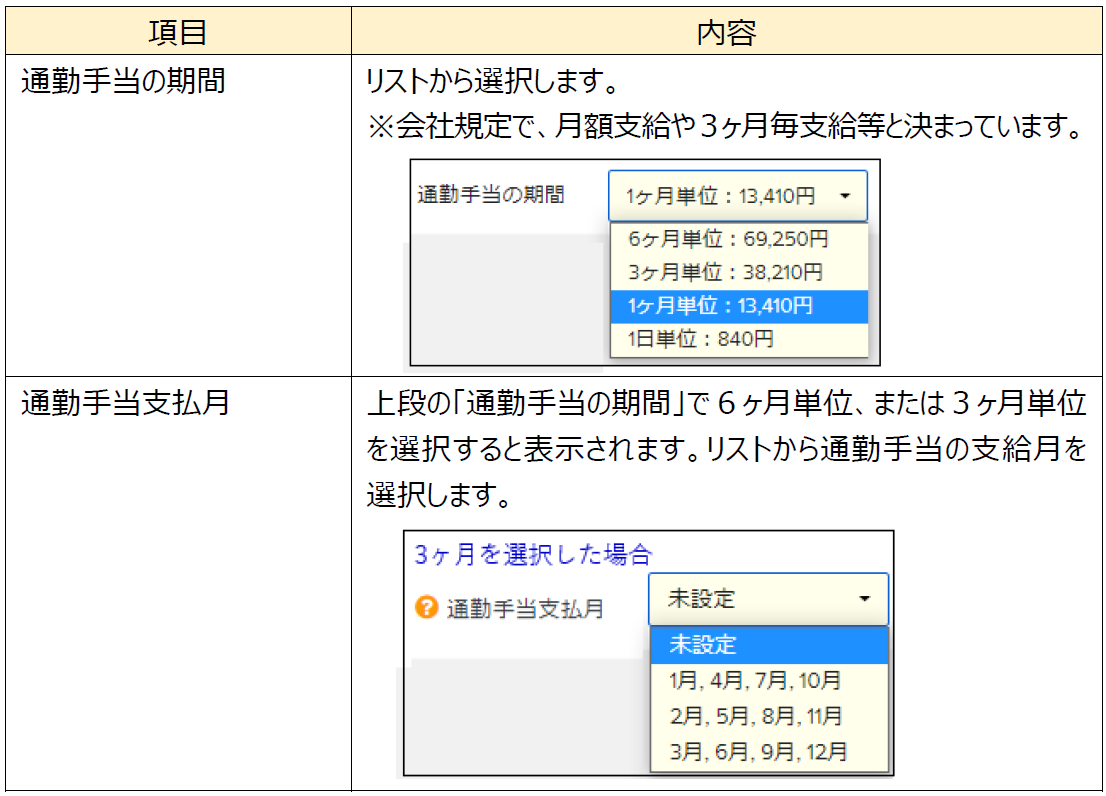This screenshot has width=1106, height=796.
Task: Open the 未設定 combo box arrow
Action: tap(865, 599)
